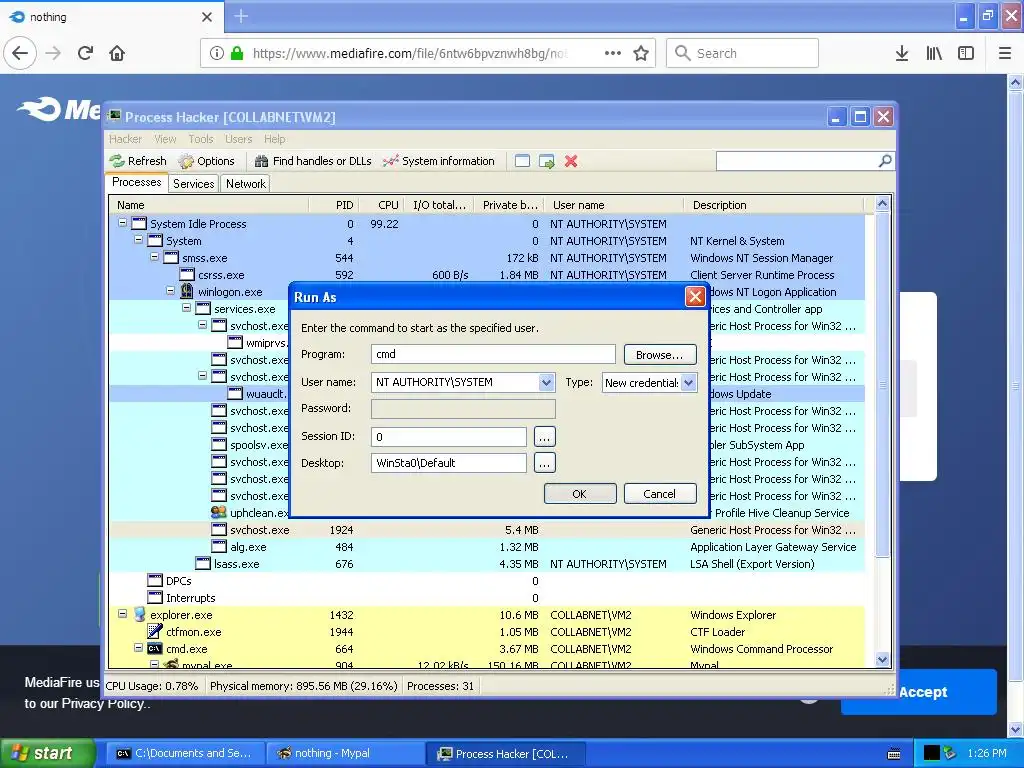1024x768 pixels.
Task: Sort by the PID column header
Action: point(334,205)
